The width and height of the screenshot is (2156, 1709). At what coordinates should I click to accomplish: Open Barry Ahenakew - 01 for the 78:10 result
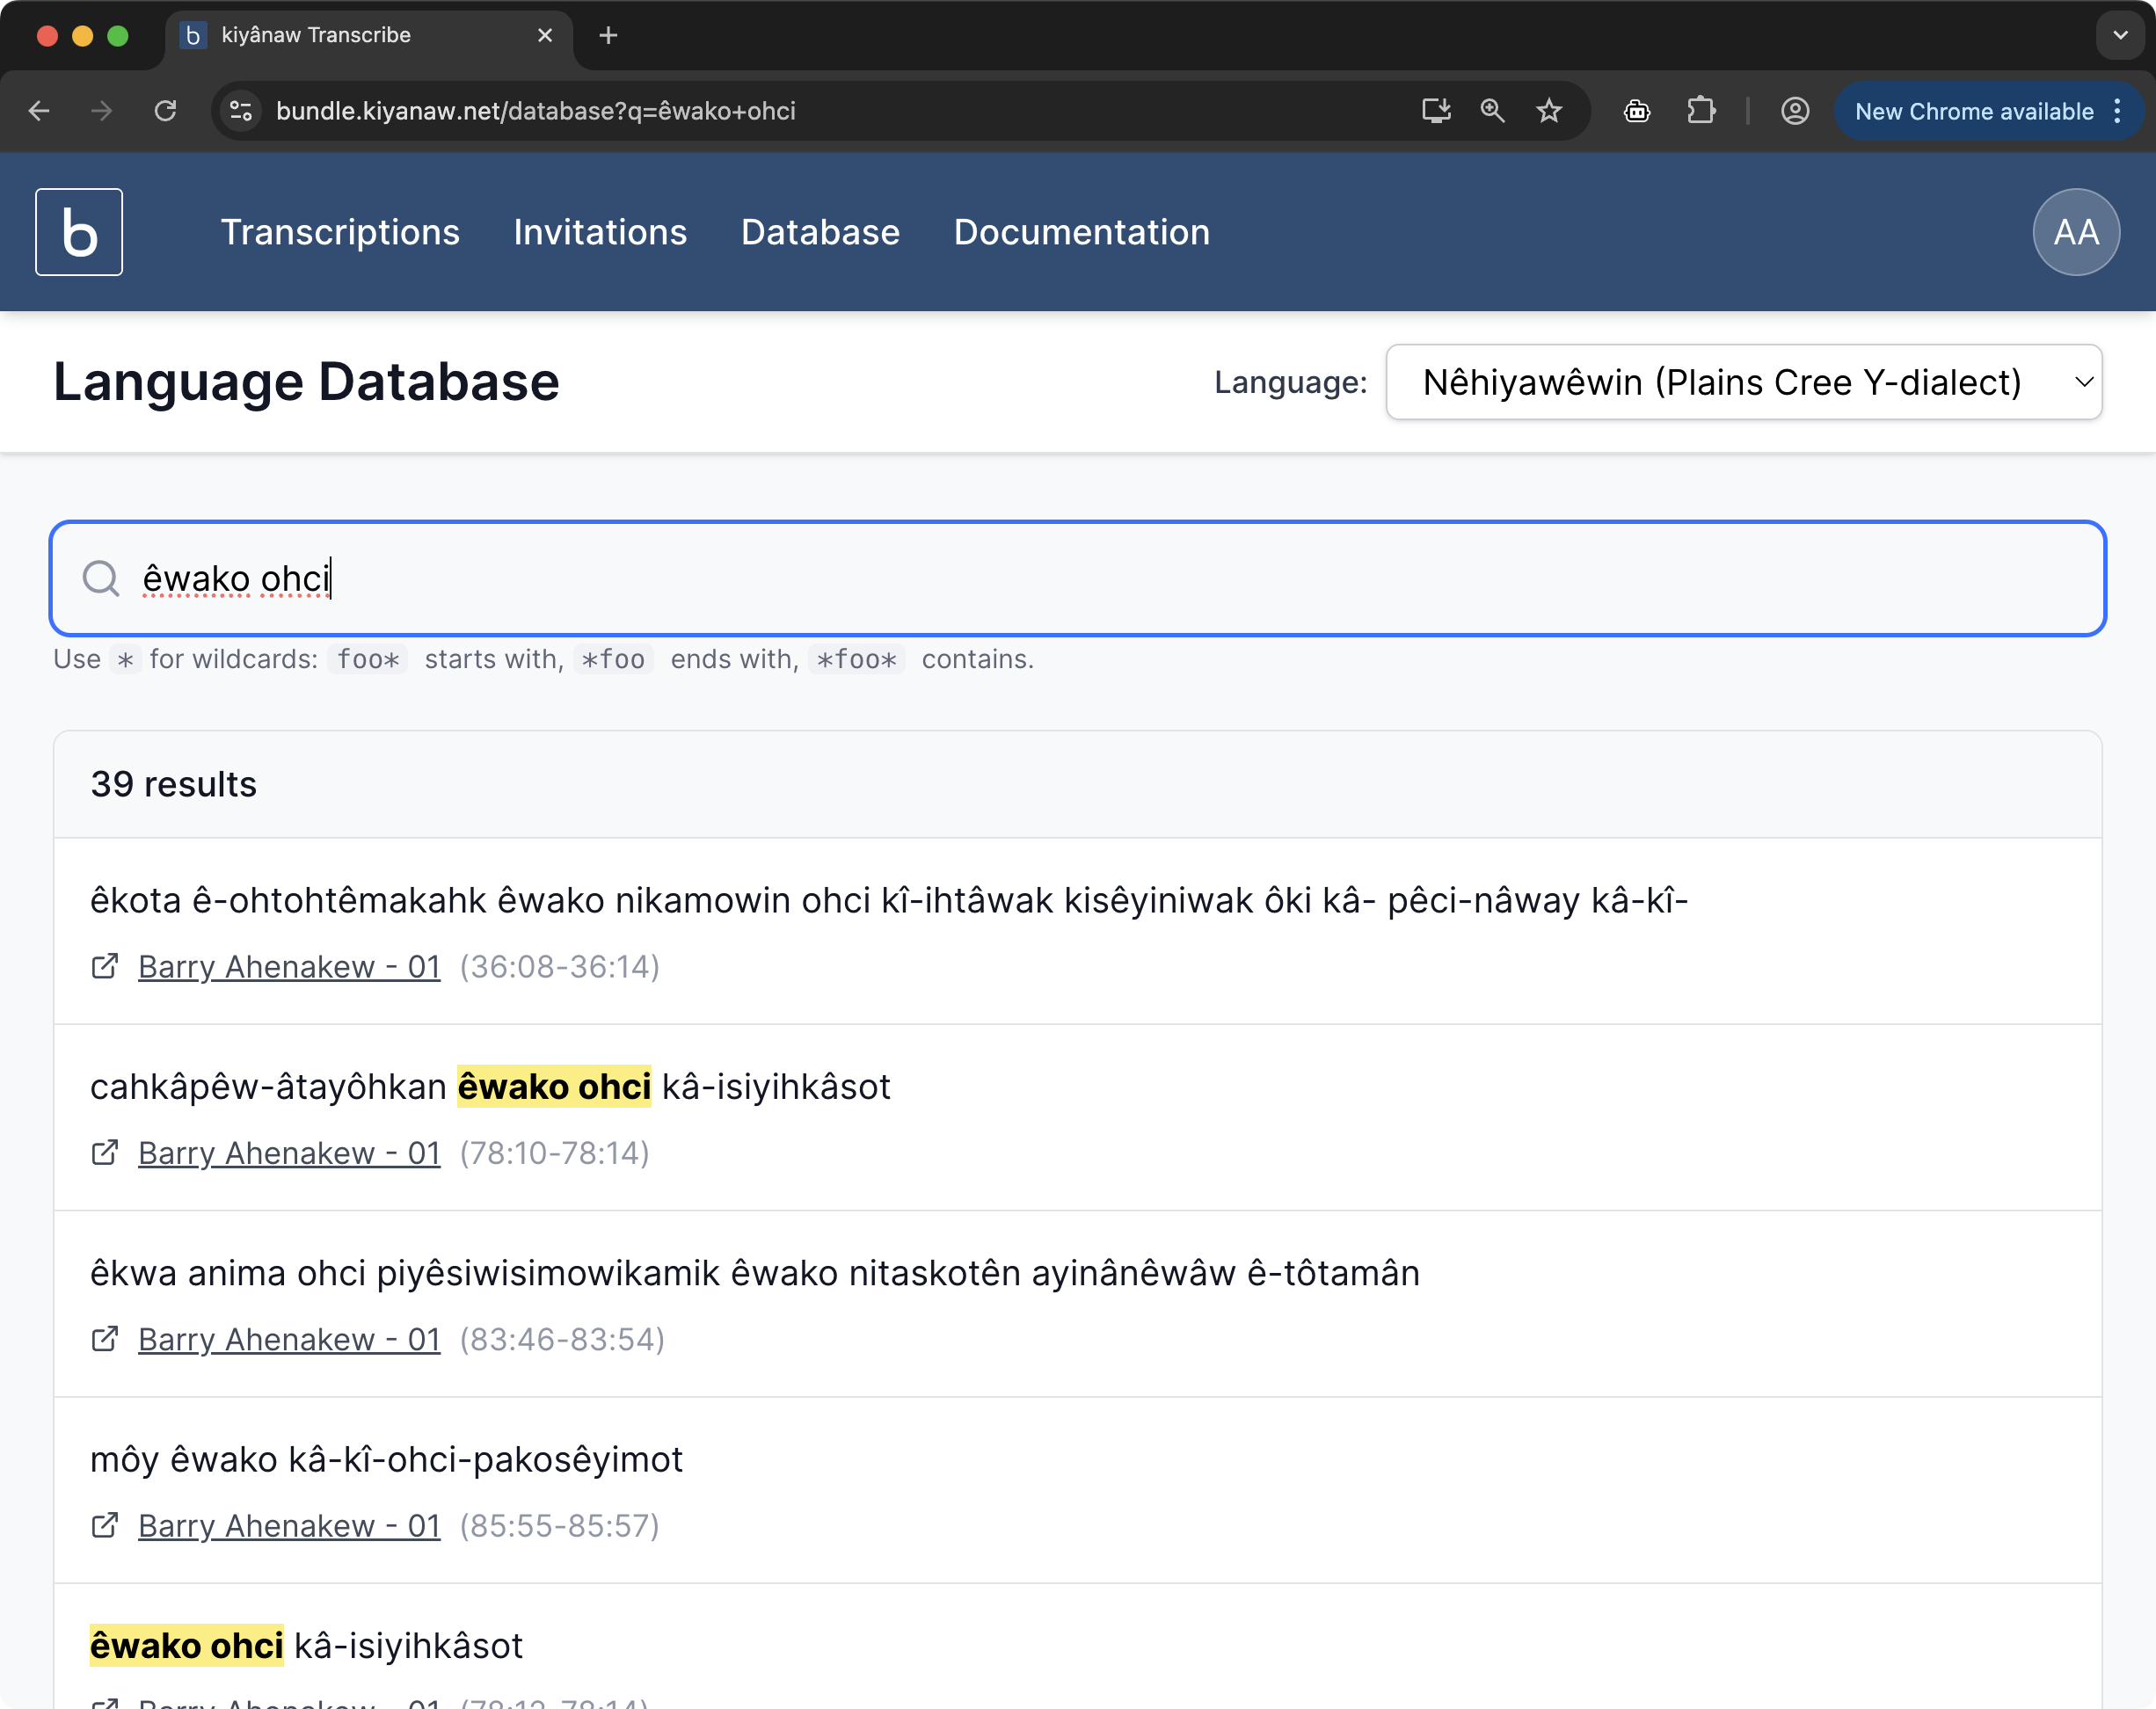[288, 1152]
